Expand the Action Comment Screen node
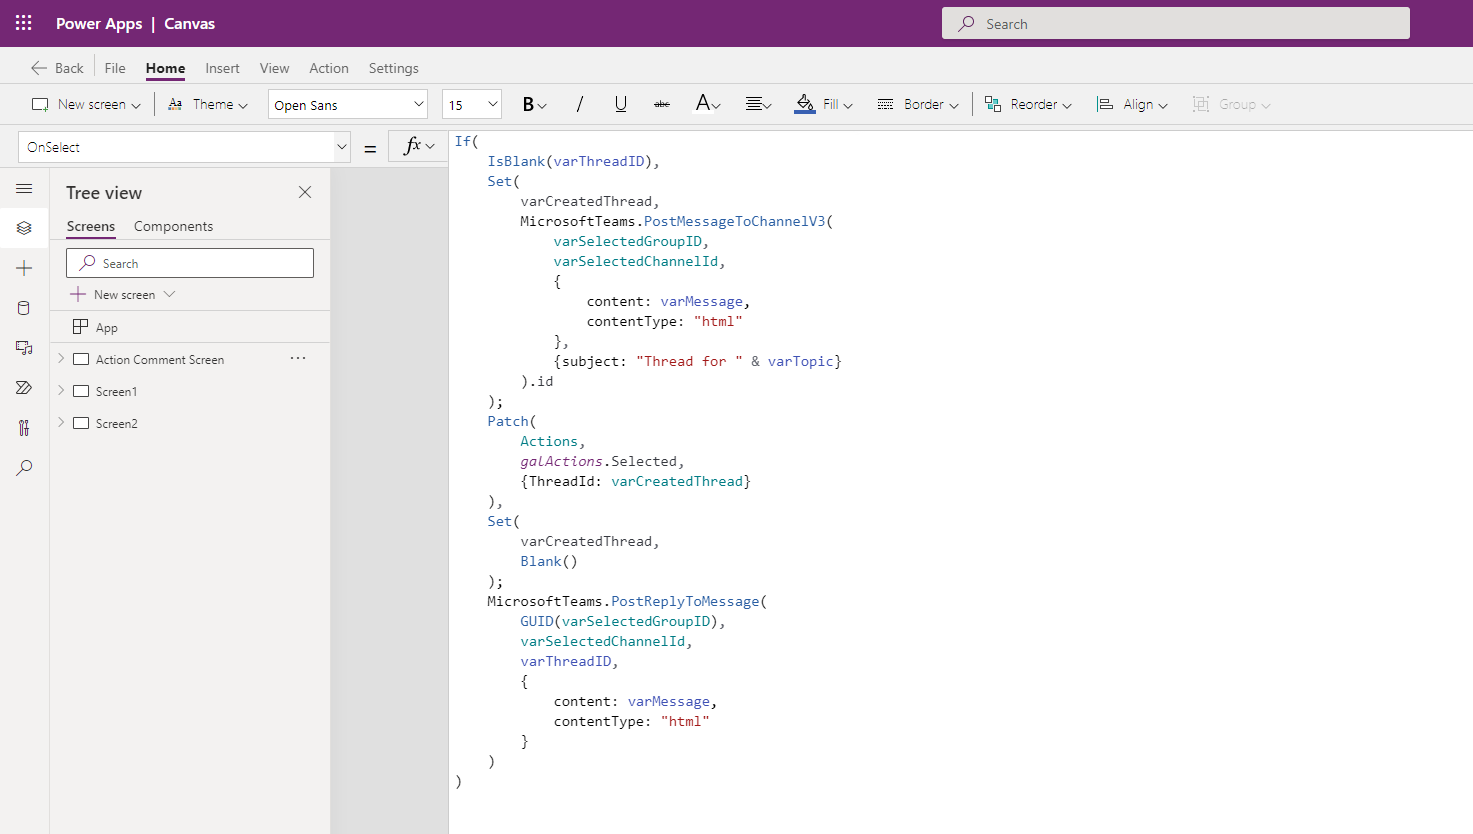This screenshot has height=834, width=1473. coord(61,359)
